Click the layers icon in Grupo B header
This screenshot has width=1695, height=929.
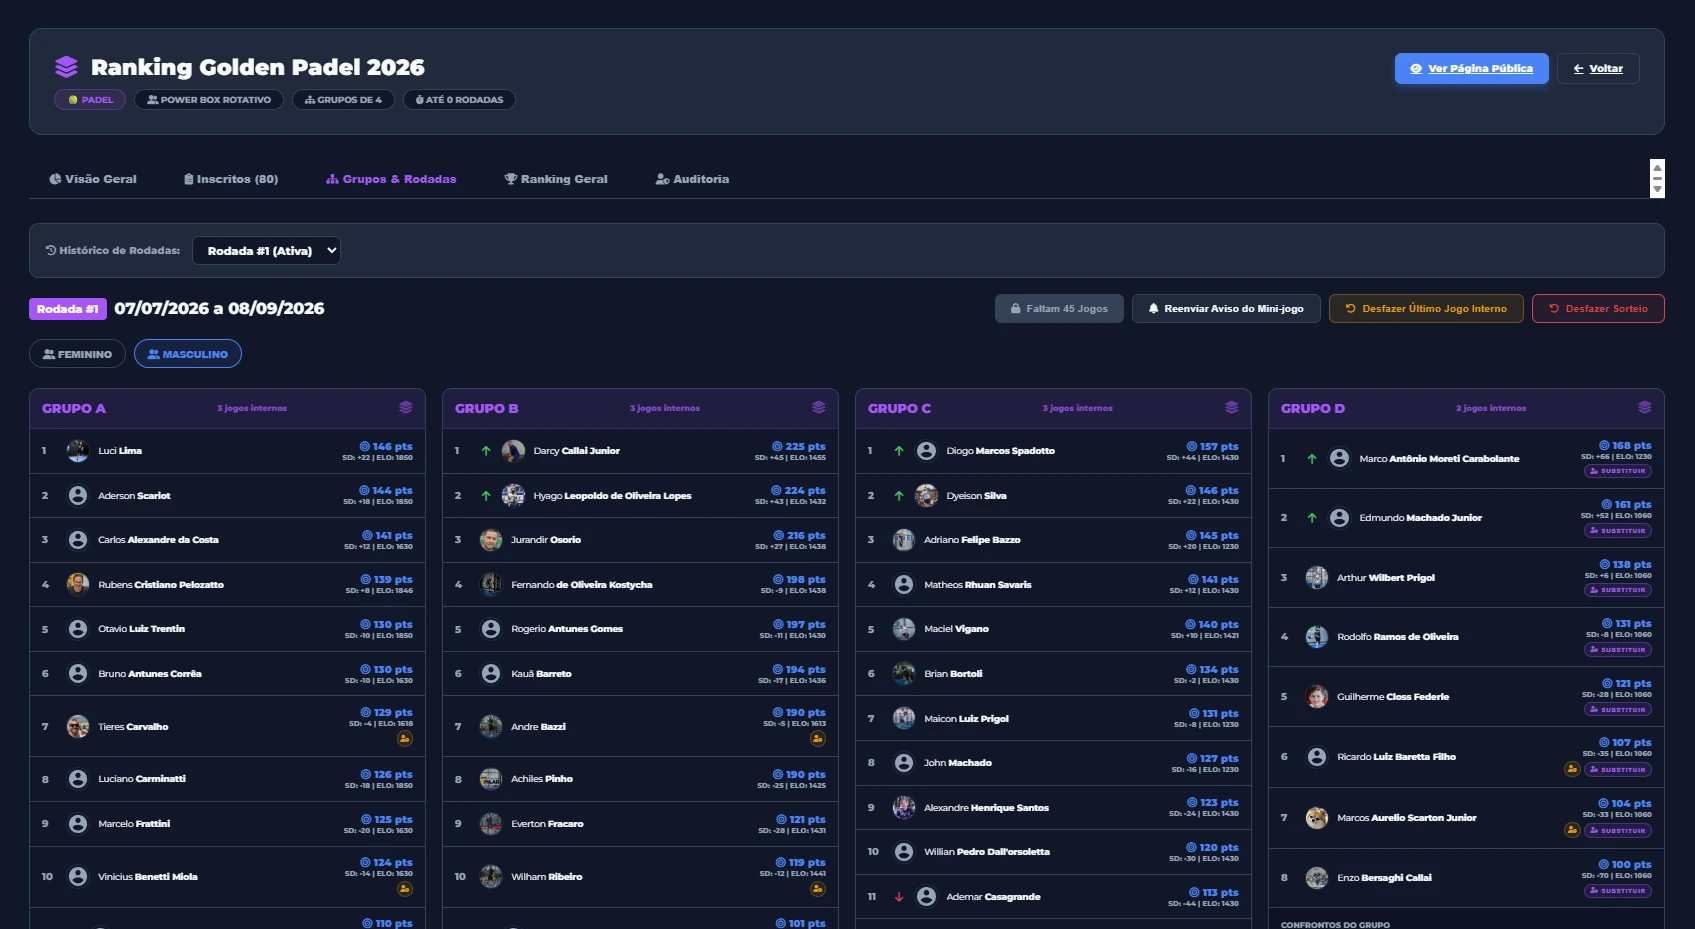[818, 408]
